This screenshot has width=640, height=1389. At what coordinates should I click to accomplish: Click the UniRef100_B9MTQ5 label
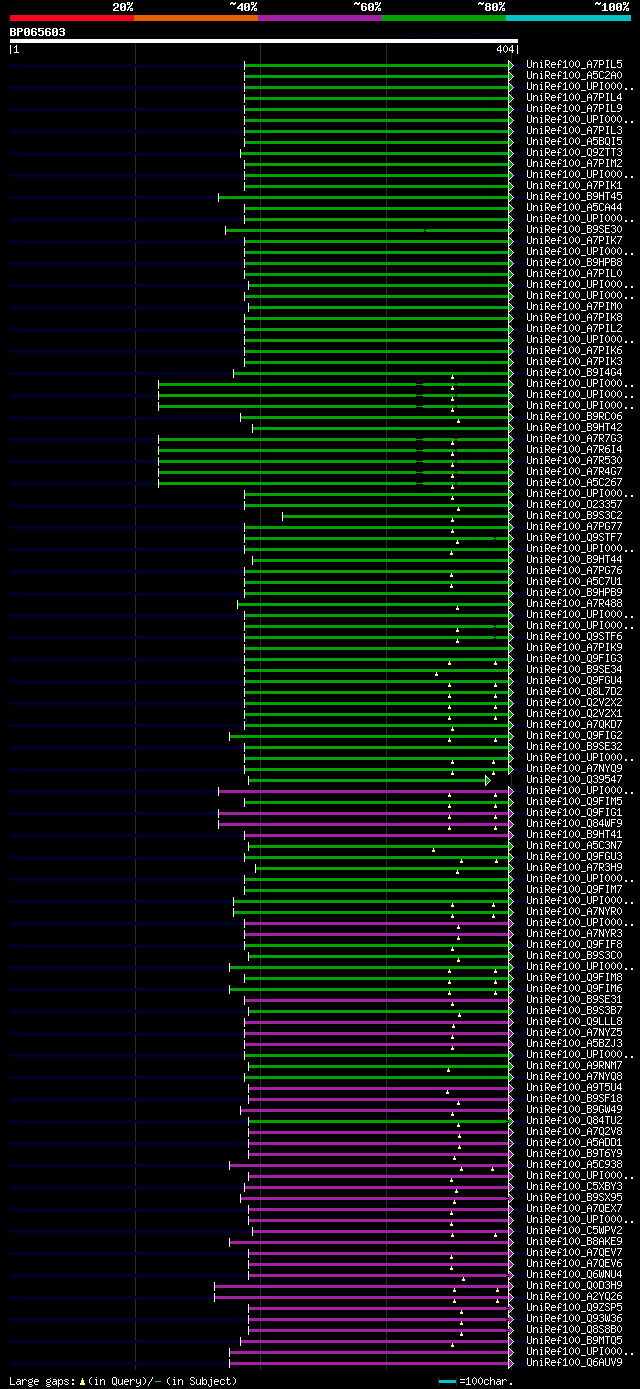574,1340
